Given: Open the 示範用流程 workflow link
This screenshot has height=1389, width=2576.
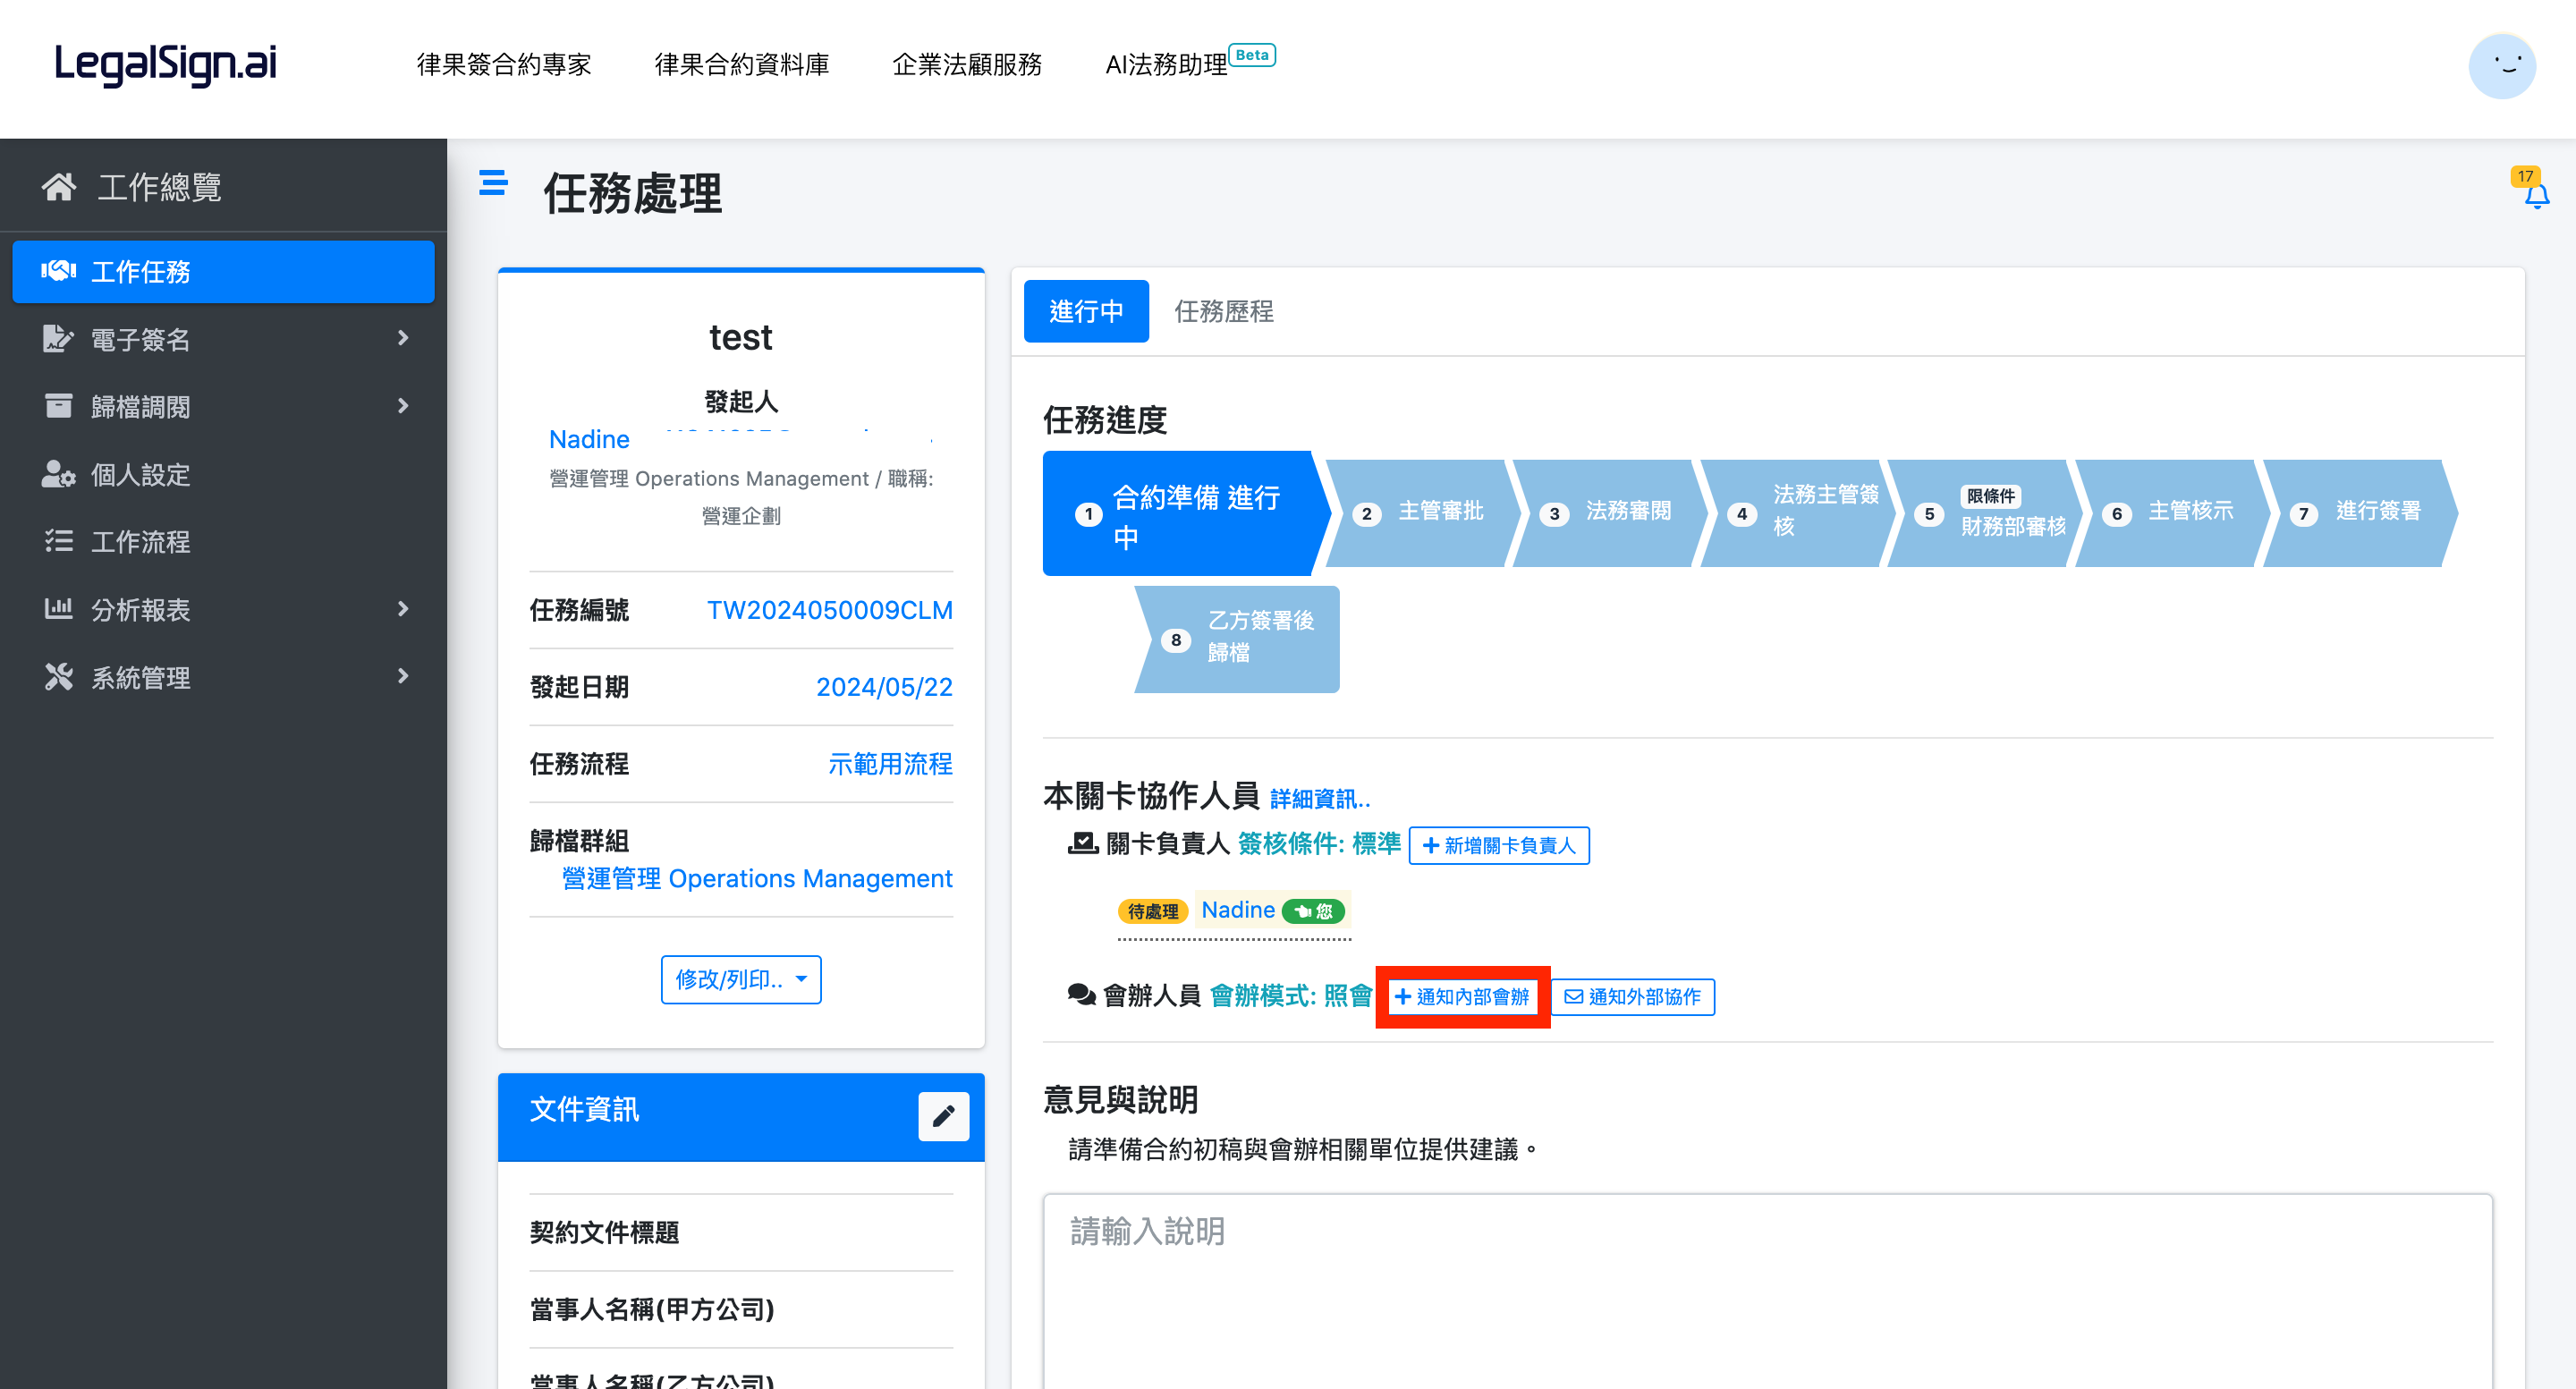Looking at the screenshot, I should pos(890,764).
